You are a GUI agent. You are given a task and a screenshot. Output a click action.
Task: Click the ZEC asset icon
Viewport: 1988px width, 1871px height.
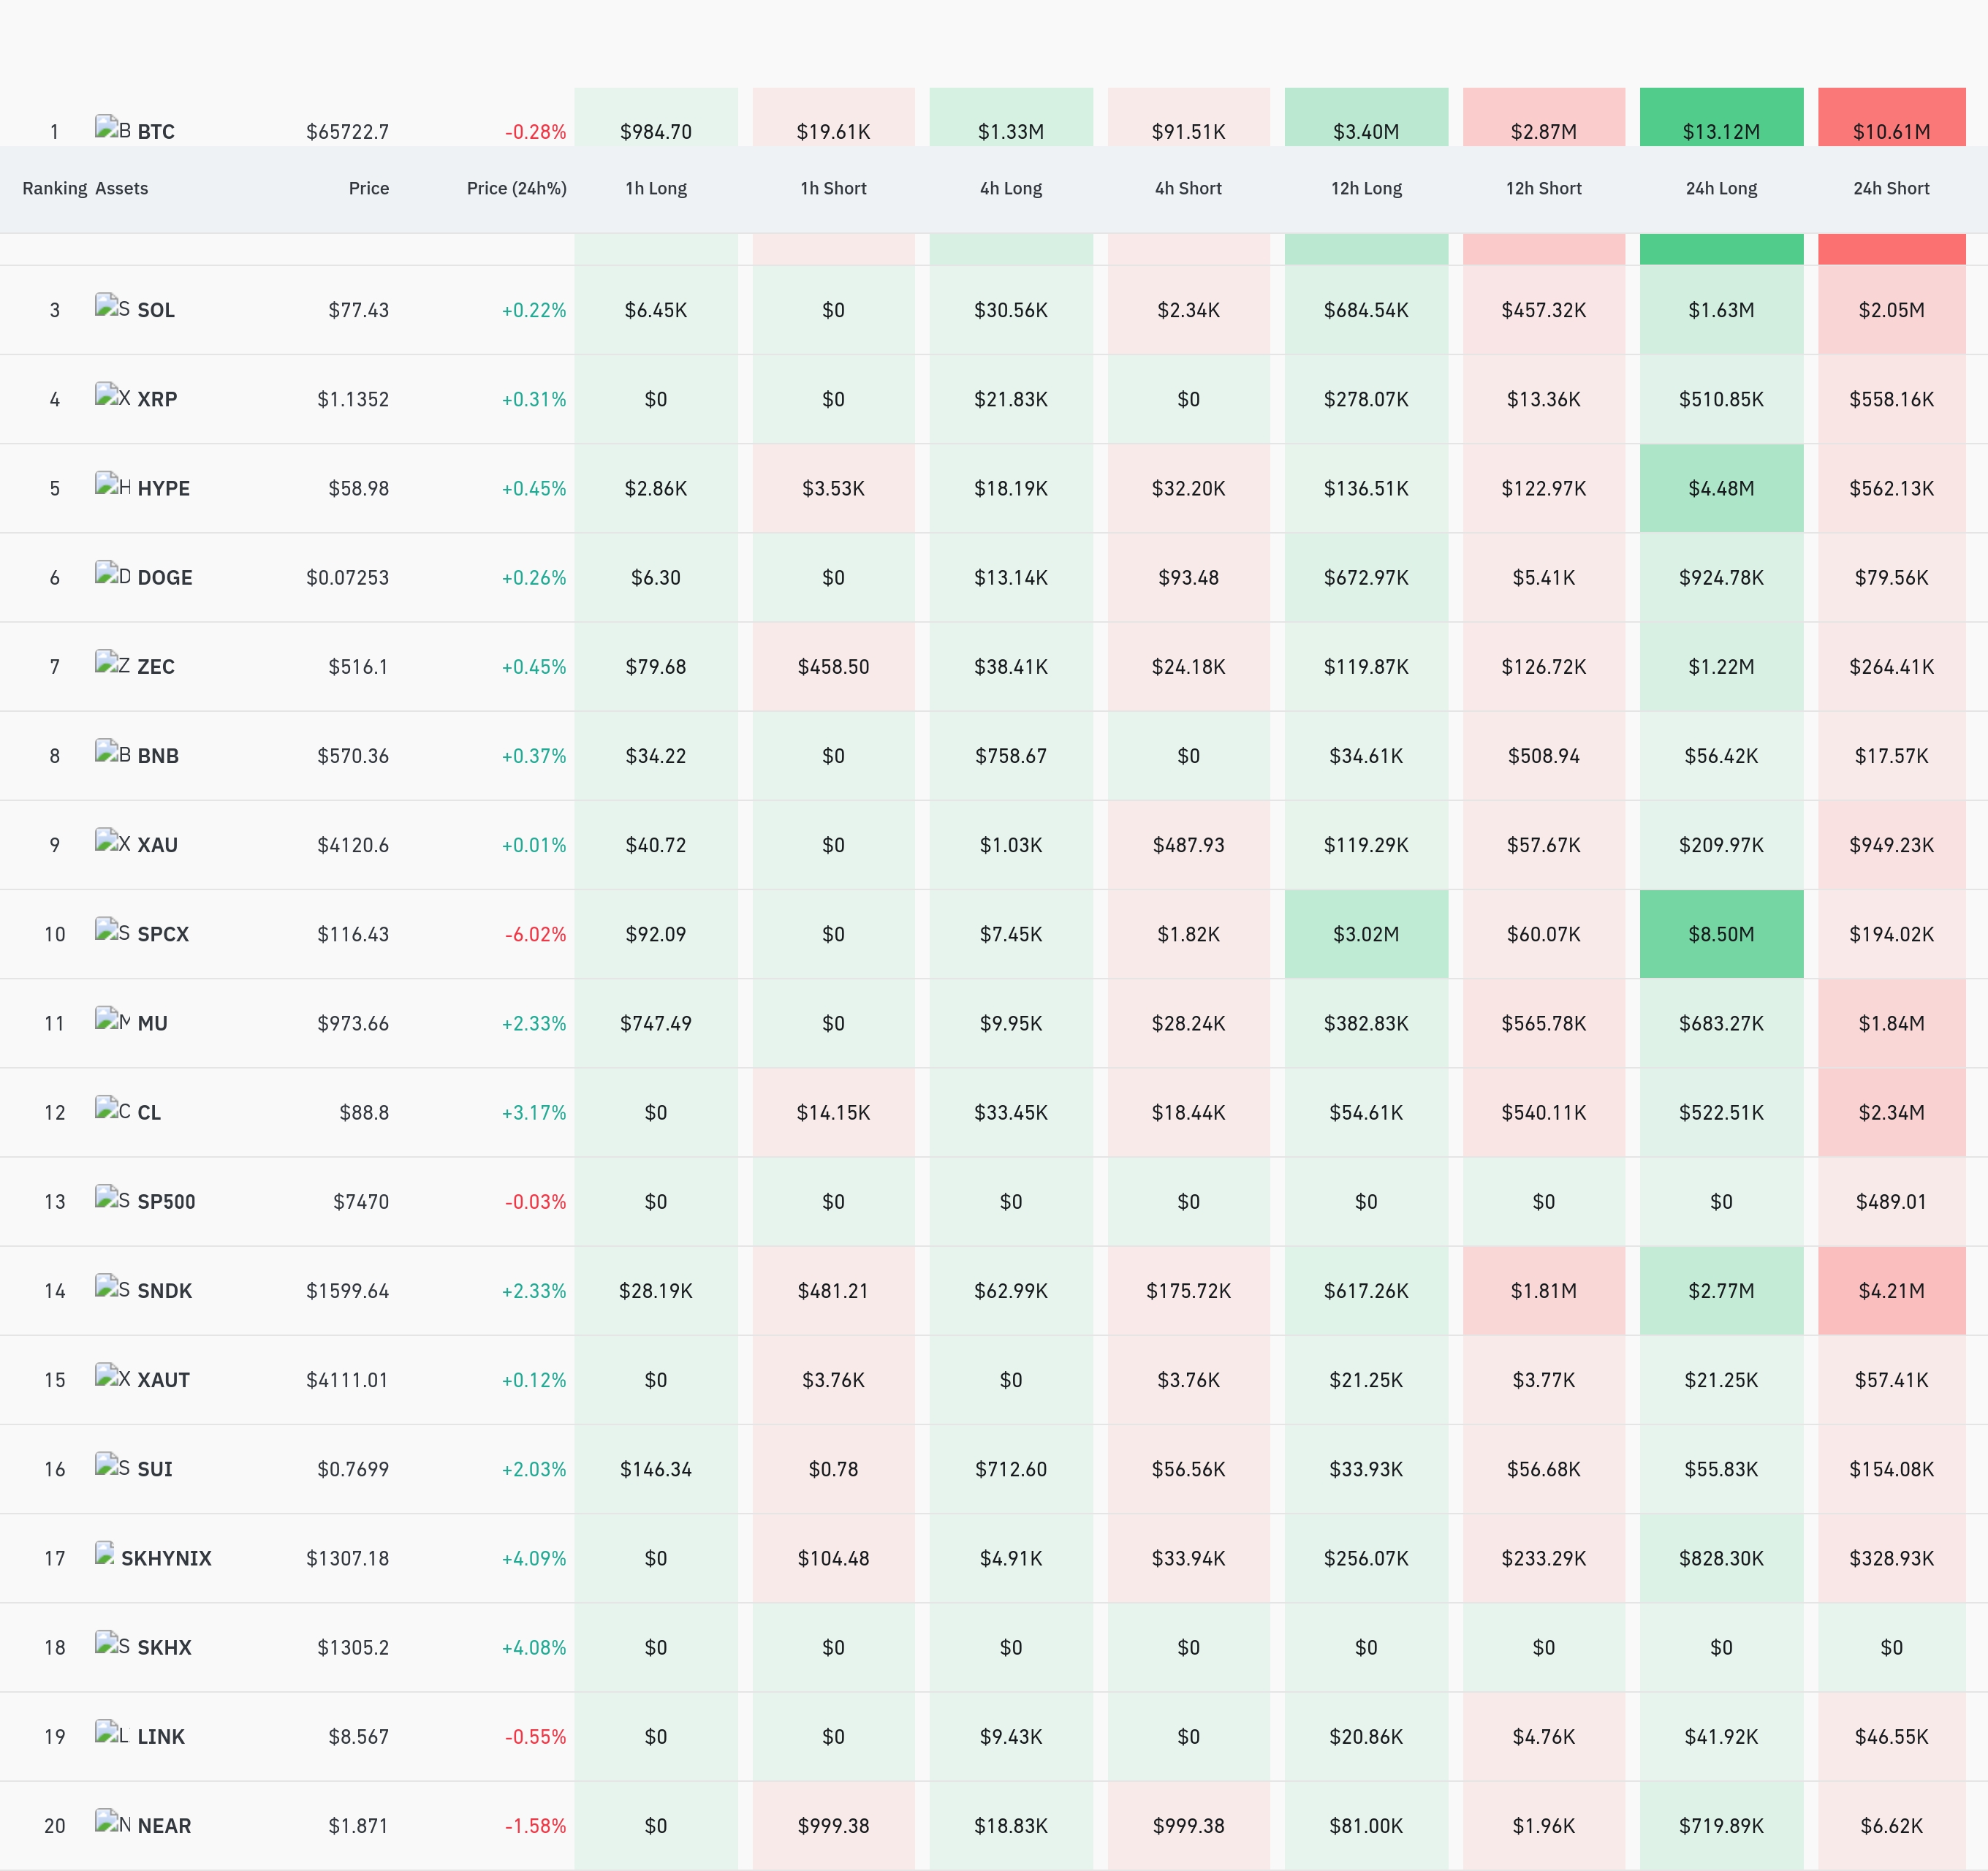tap(113, 662)
